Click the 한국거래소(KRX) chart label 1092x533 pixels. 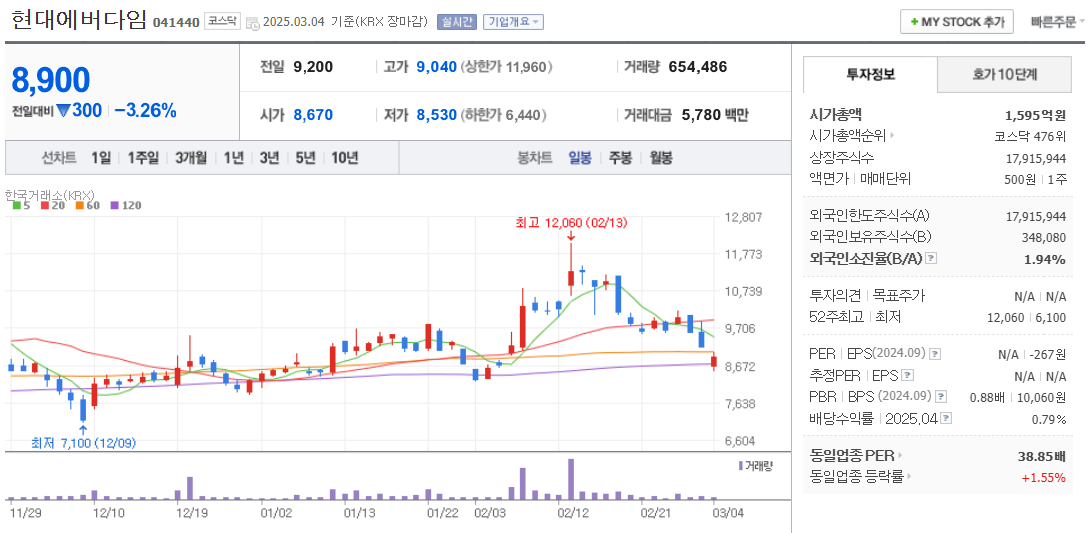pos(49,195)
